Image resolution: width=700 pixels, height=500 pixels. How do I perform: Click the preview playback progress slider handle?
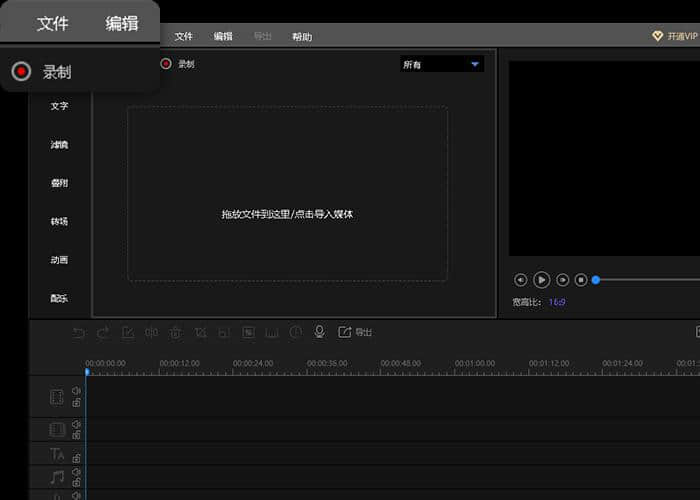pos(596,280)
